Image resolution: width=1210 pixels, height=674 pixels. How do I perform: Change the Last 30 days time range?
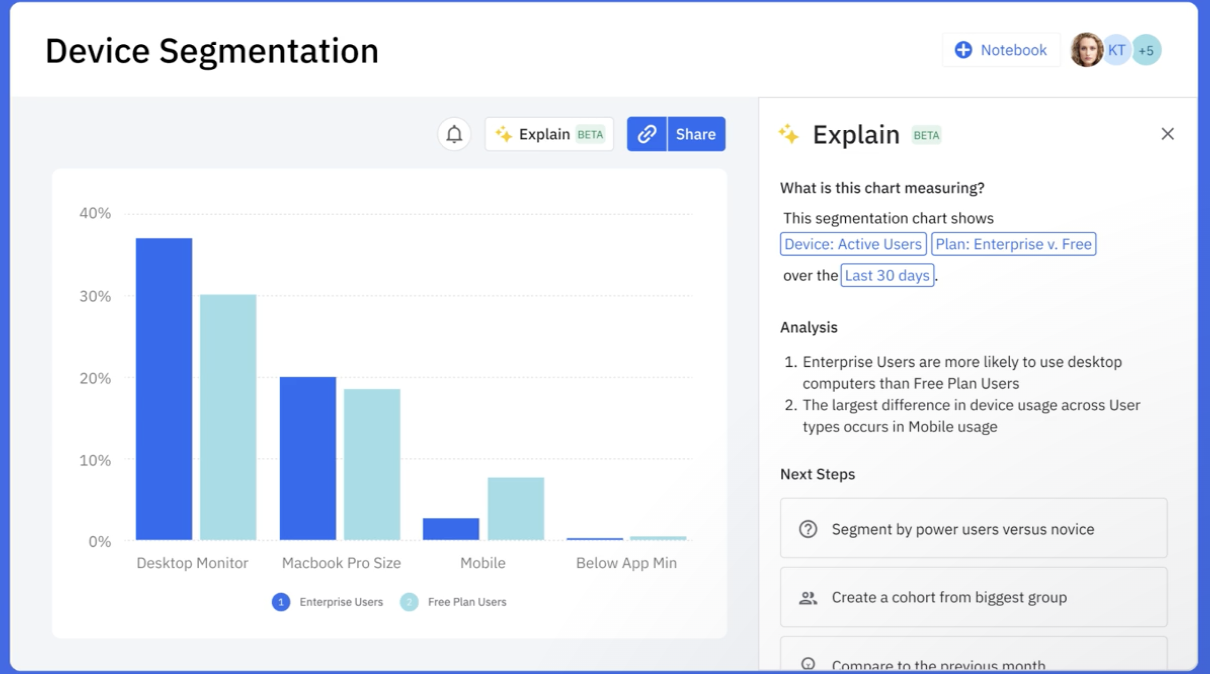(887, 275)
